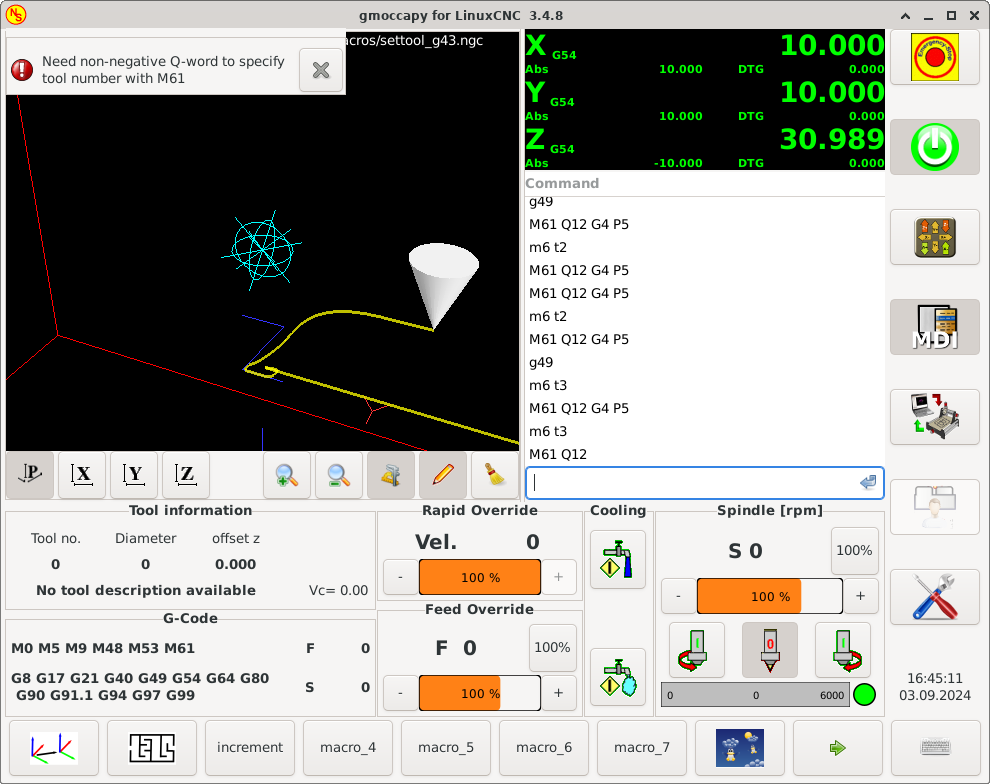
Task: Roll up window with caret button
Action: click(905, 16)
